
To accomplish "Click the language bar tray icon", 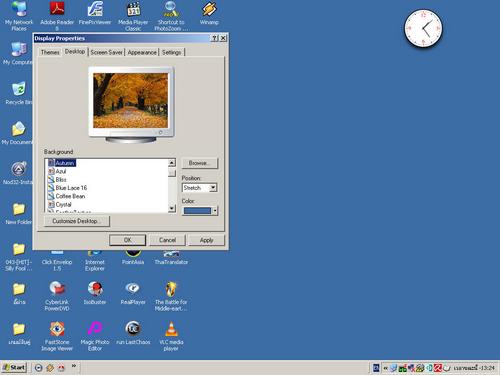I will 376,368.
